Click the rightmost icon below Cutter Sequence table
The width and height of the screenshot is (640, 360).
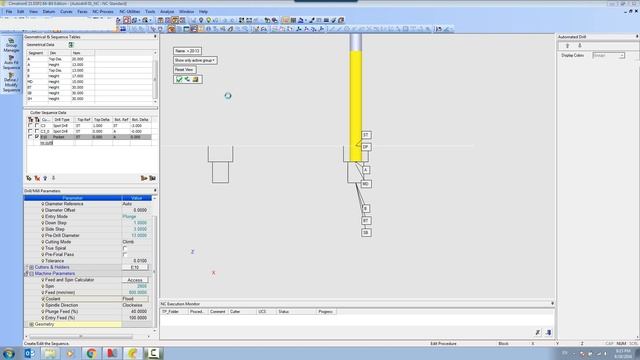(152, 178)
